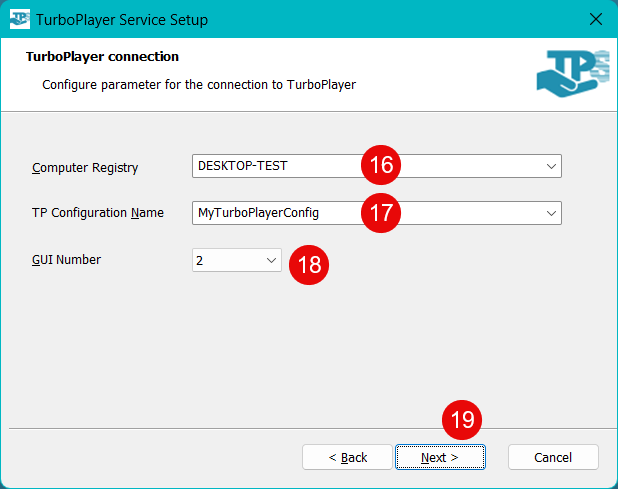Go back with the Back button
This screenshot has width=618, height=489.
coord(348,457)
